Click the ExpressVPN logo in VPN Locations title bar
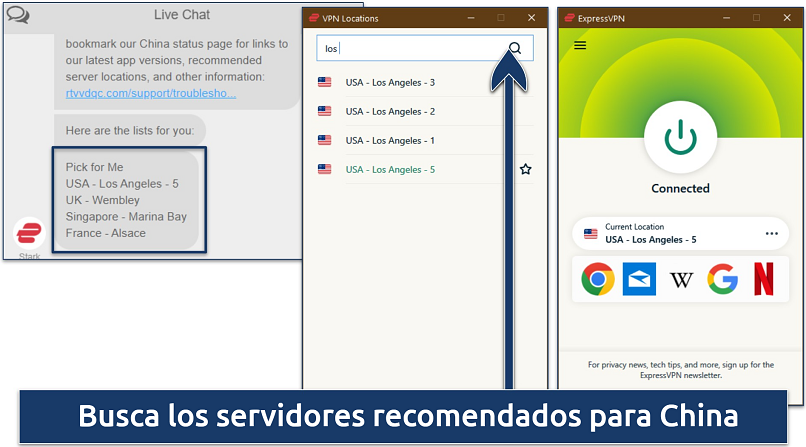The width and height of the screenshot is (806, 447). click(x=314, y=18)
